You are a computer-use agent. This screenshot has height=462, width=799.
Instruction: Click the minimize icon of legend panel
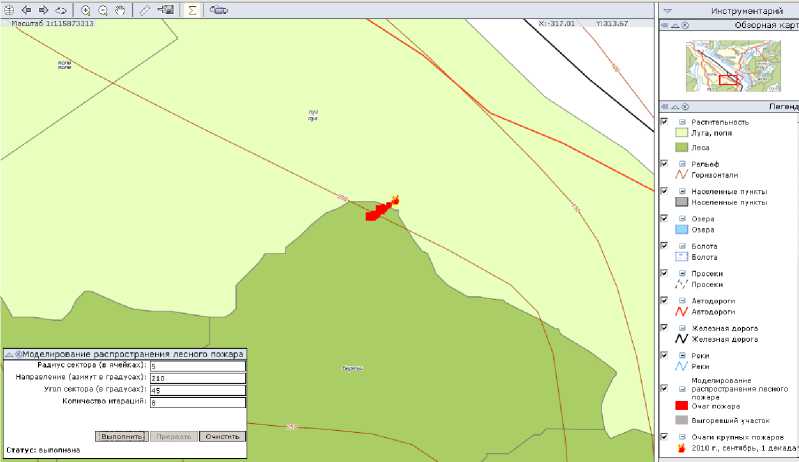[675, 106]
